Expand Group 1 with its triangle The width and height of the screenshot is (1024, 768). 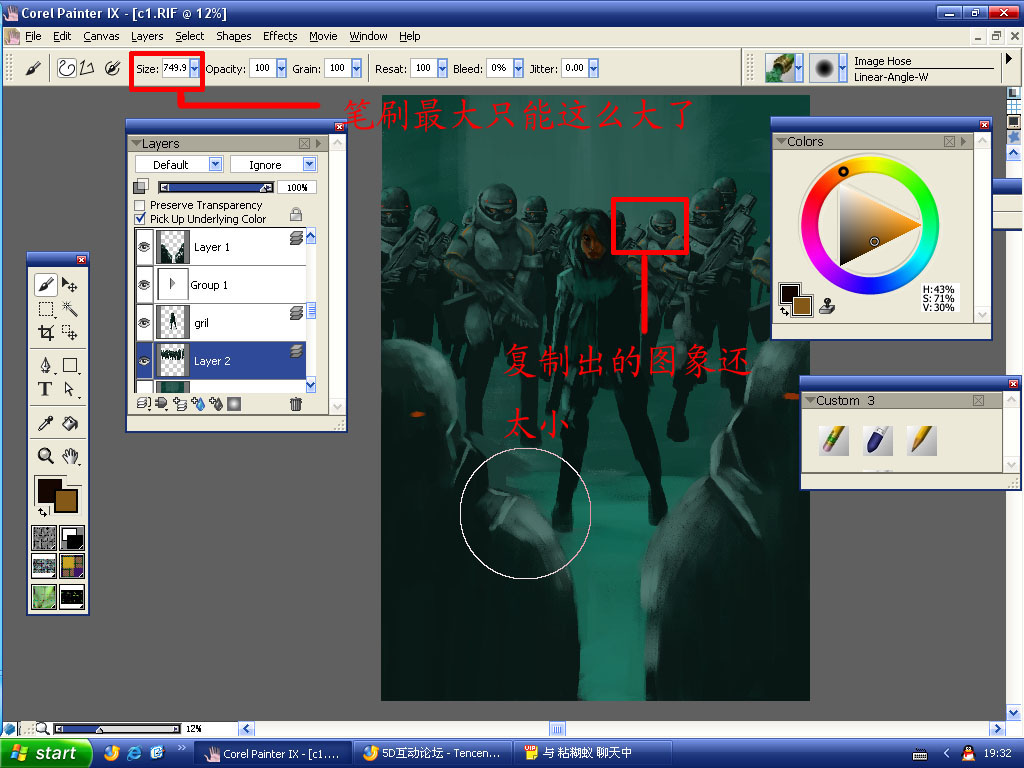(x=172, y=284)
